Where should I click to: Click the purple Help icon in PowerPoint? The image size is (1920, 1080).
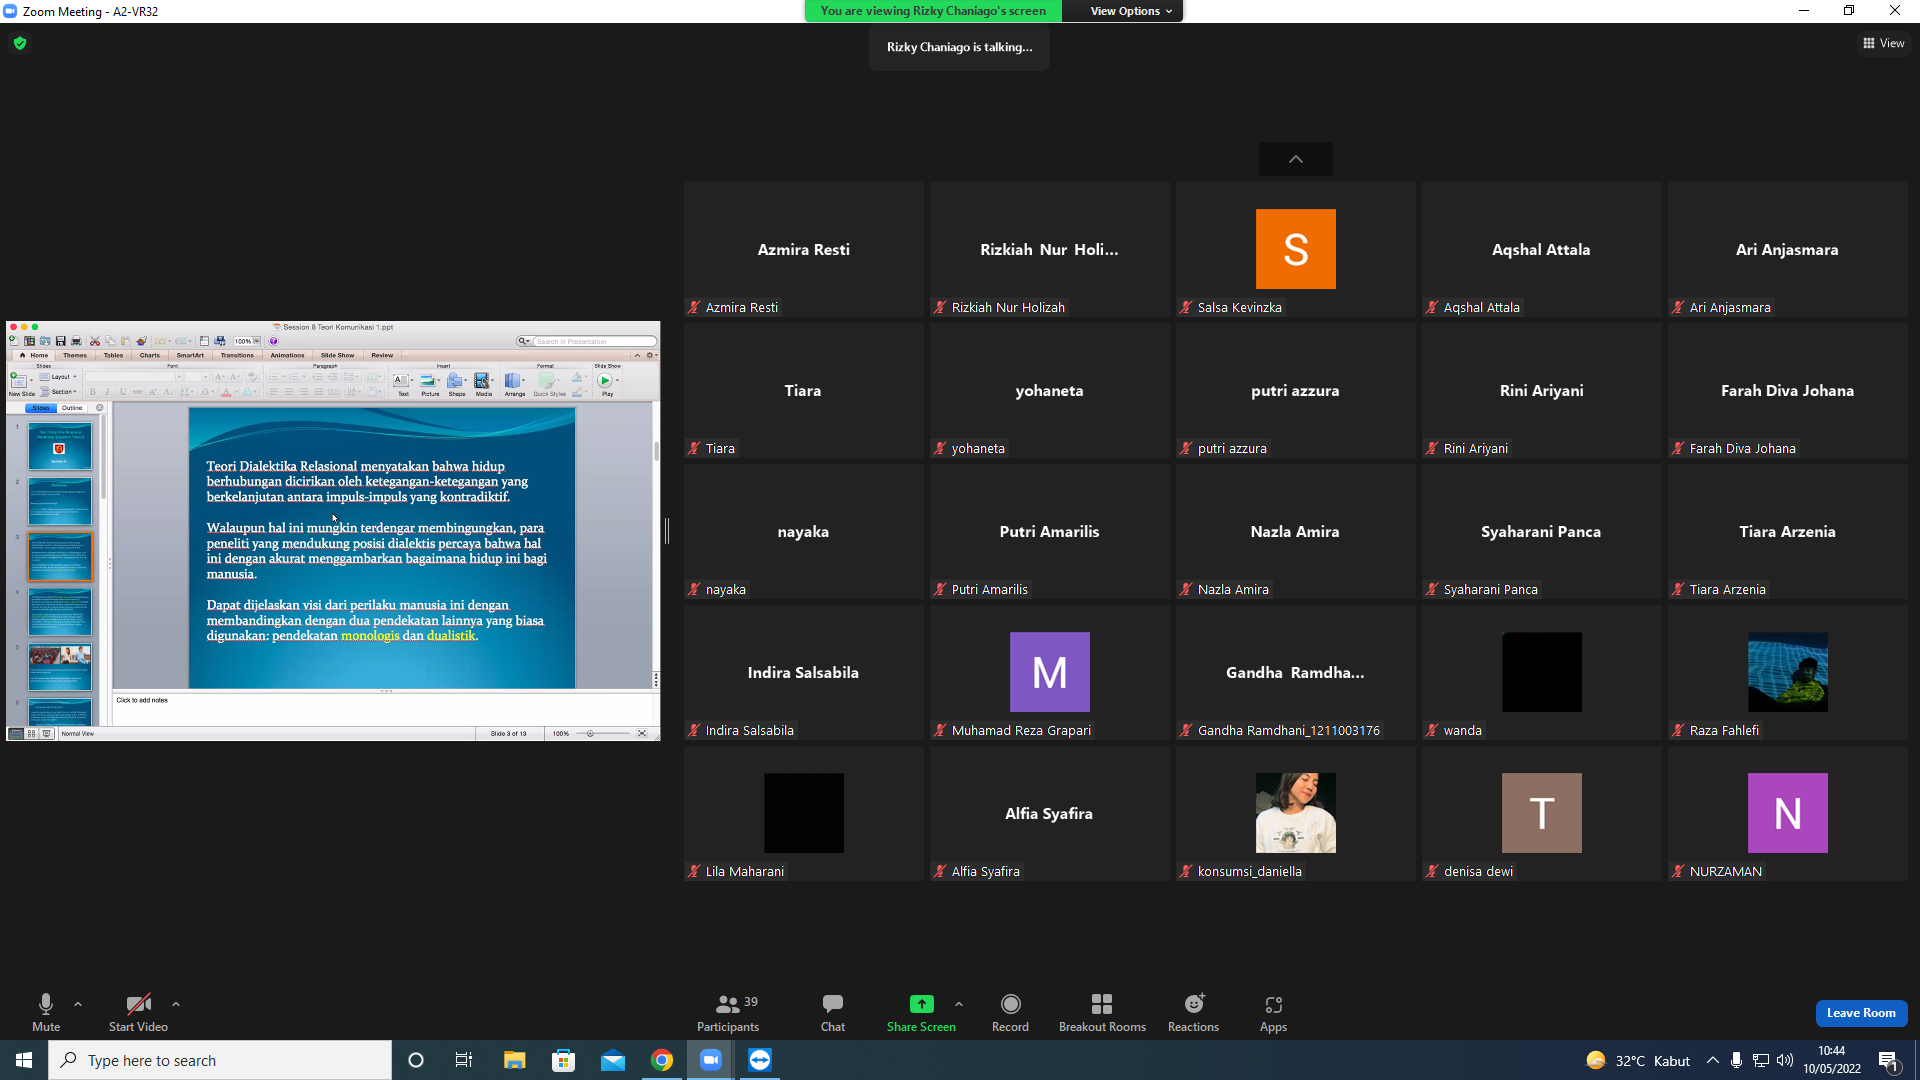(273, 341)
